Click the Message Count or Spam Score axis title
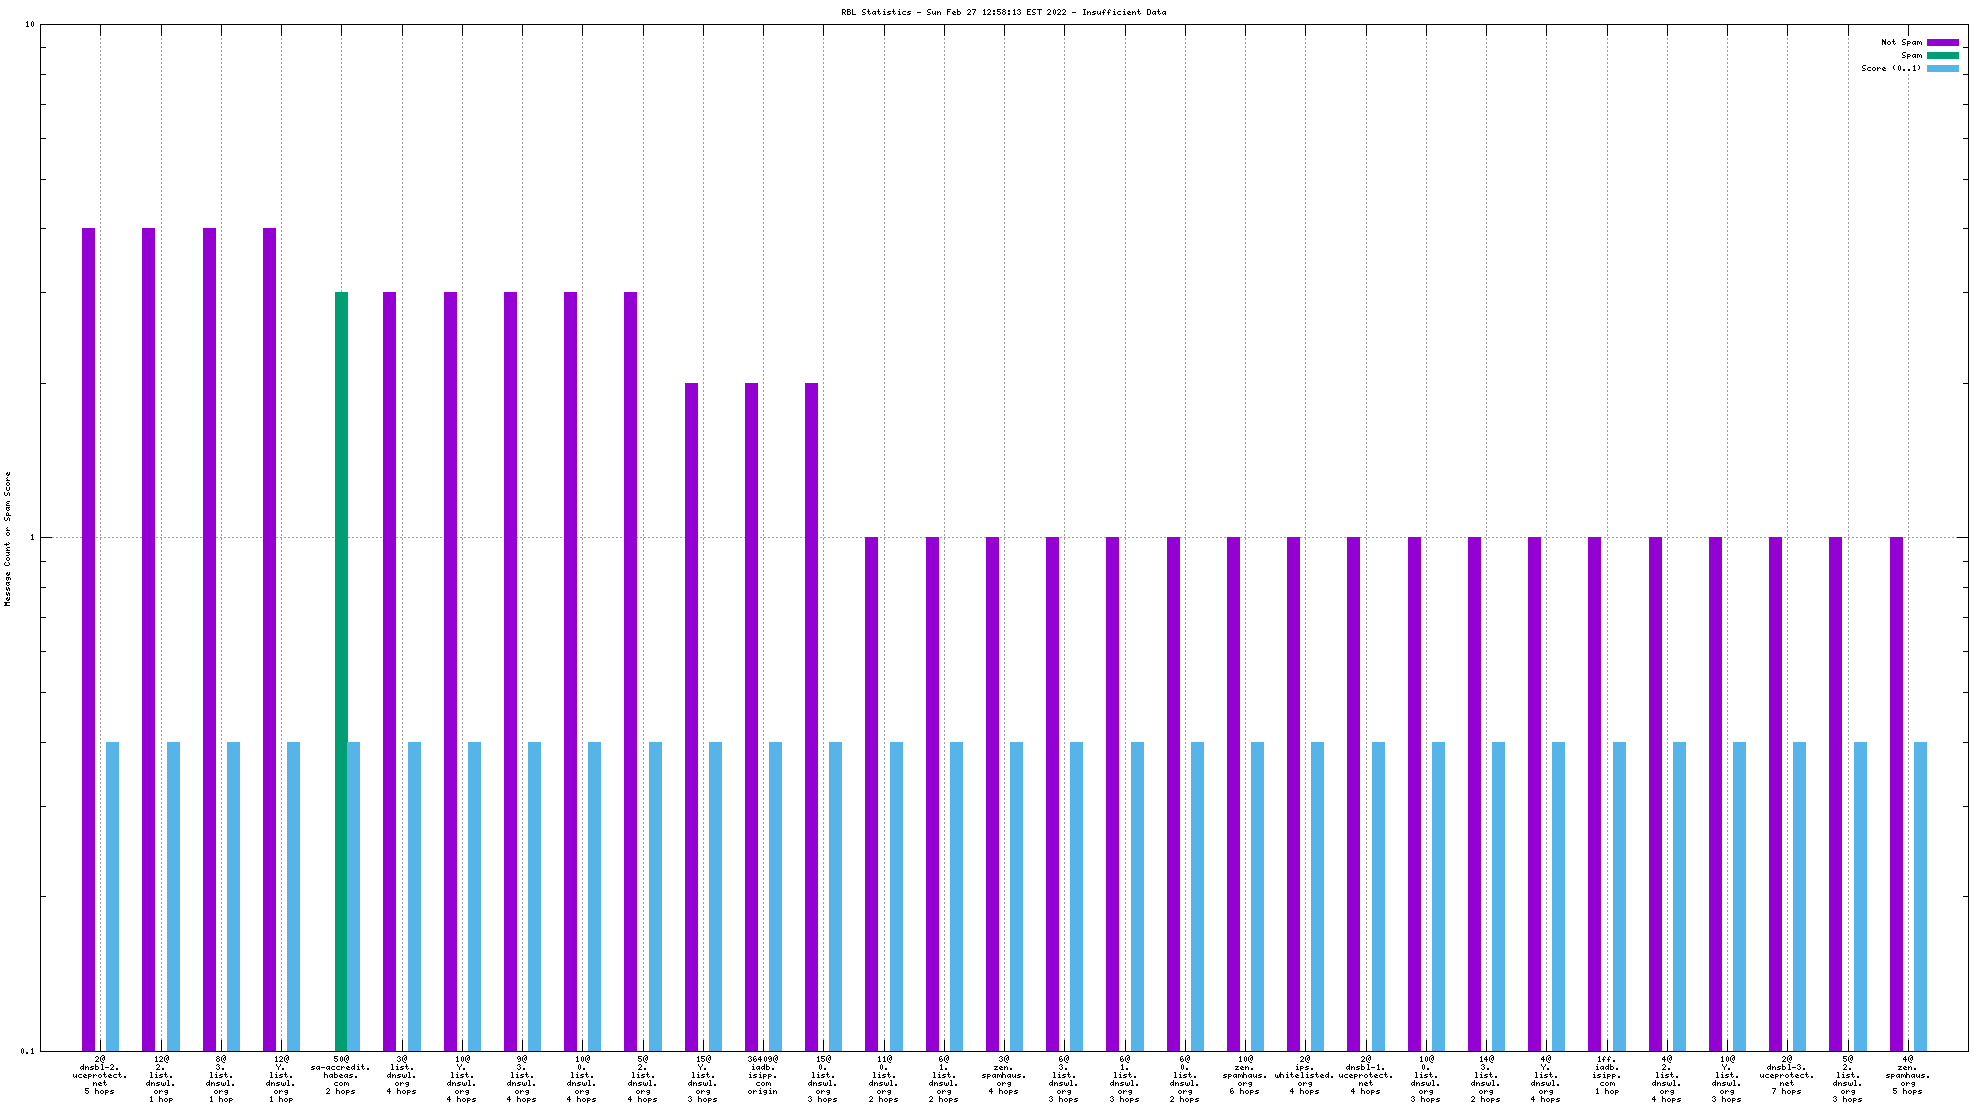The image size is (1984, 1116). 8,538
